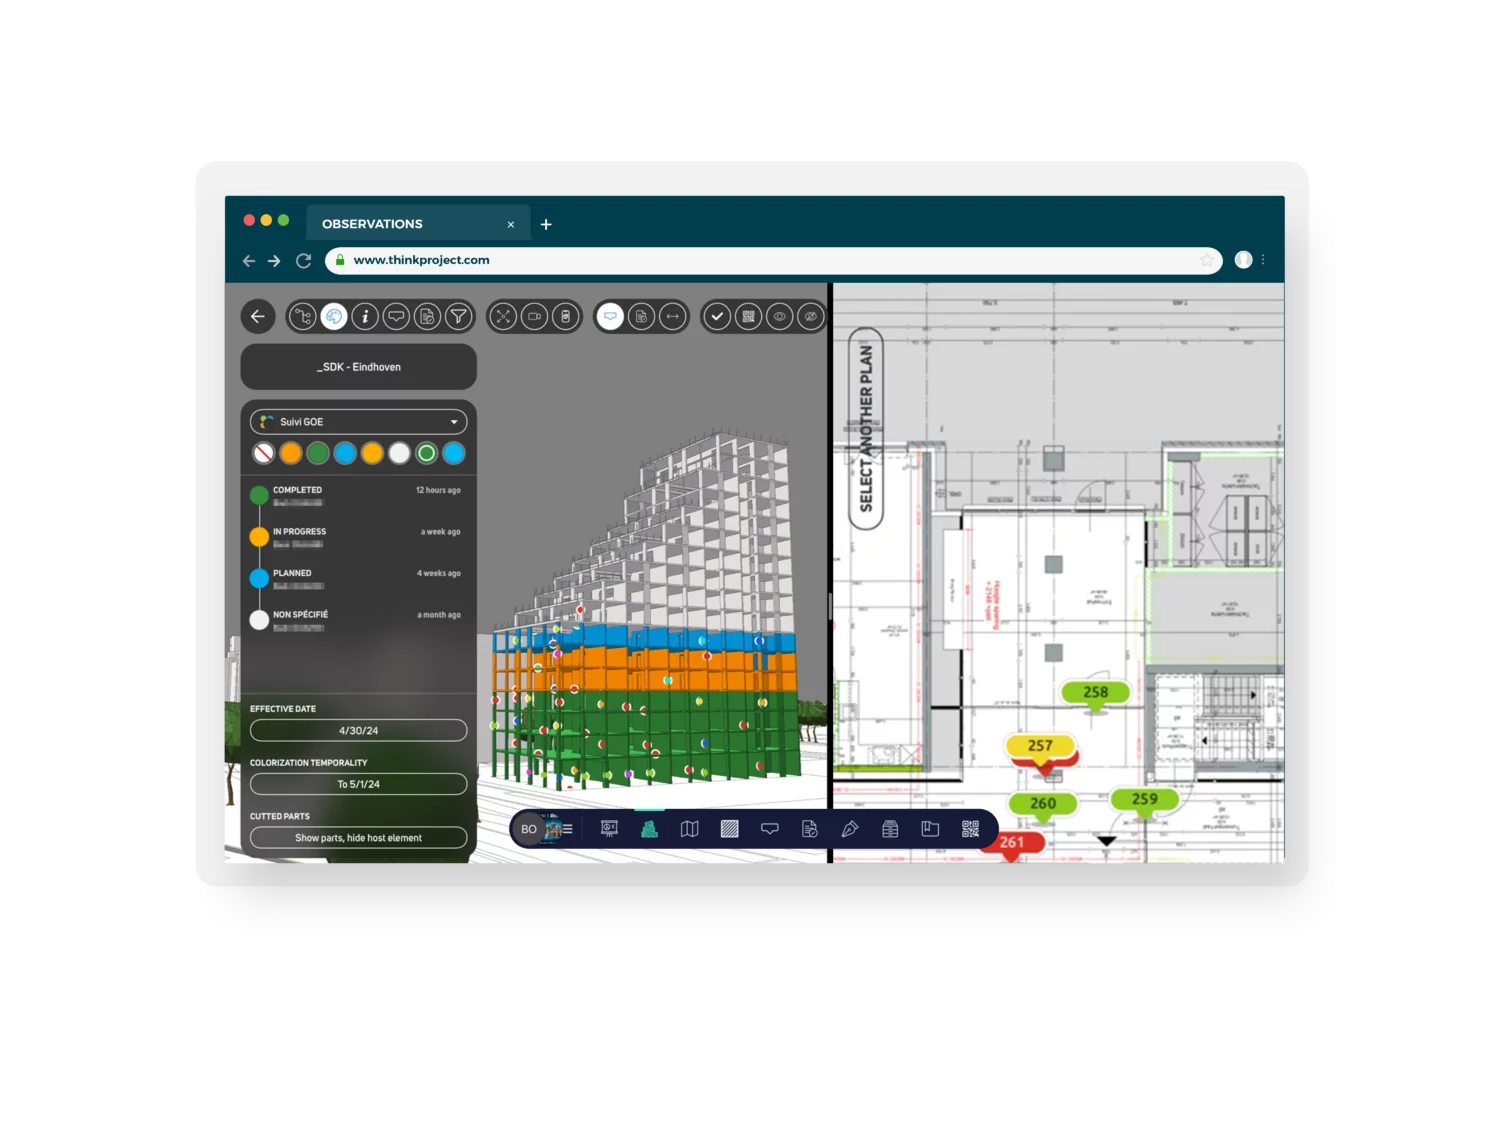
Task: Open the 3D building model icon in bottom bar
Action: [x=649, y=829]
